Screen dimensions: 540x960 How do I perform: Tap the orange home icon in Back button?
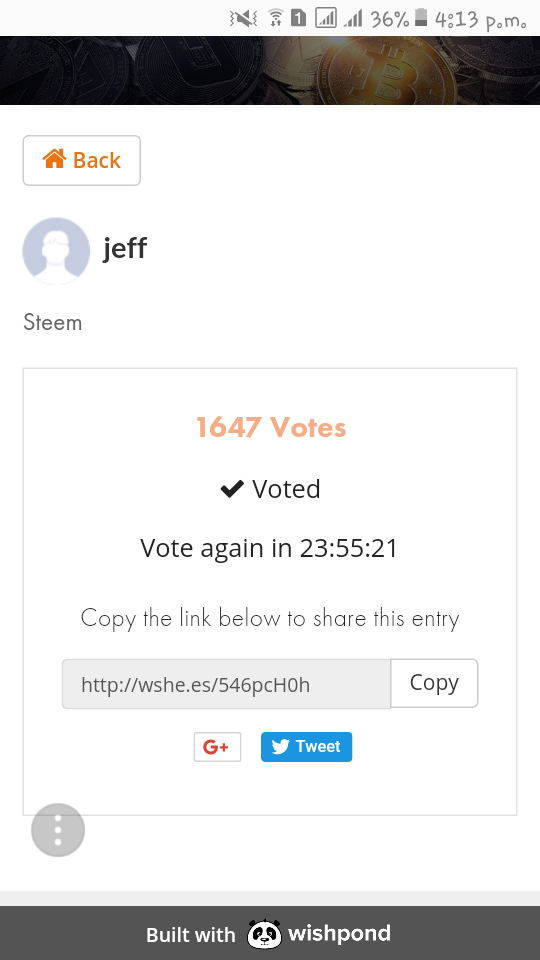[x=54, y=159]
